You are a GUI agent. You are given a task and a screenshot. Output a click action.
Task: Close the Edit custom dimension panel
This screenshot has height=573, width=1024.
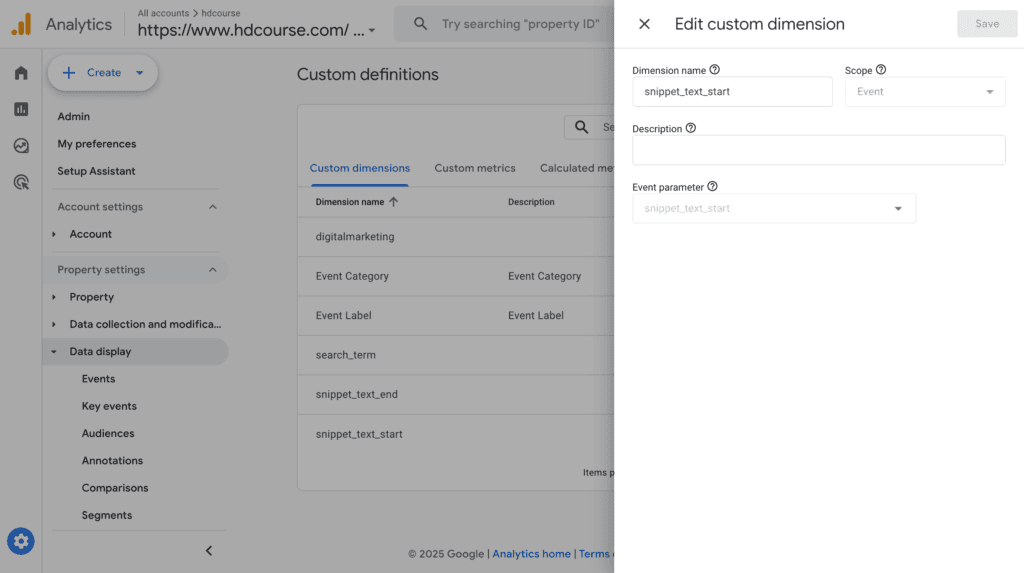point(644,24)
